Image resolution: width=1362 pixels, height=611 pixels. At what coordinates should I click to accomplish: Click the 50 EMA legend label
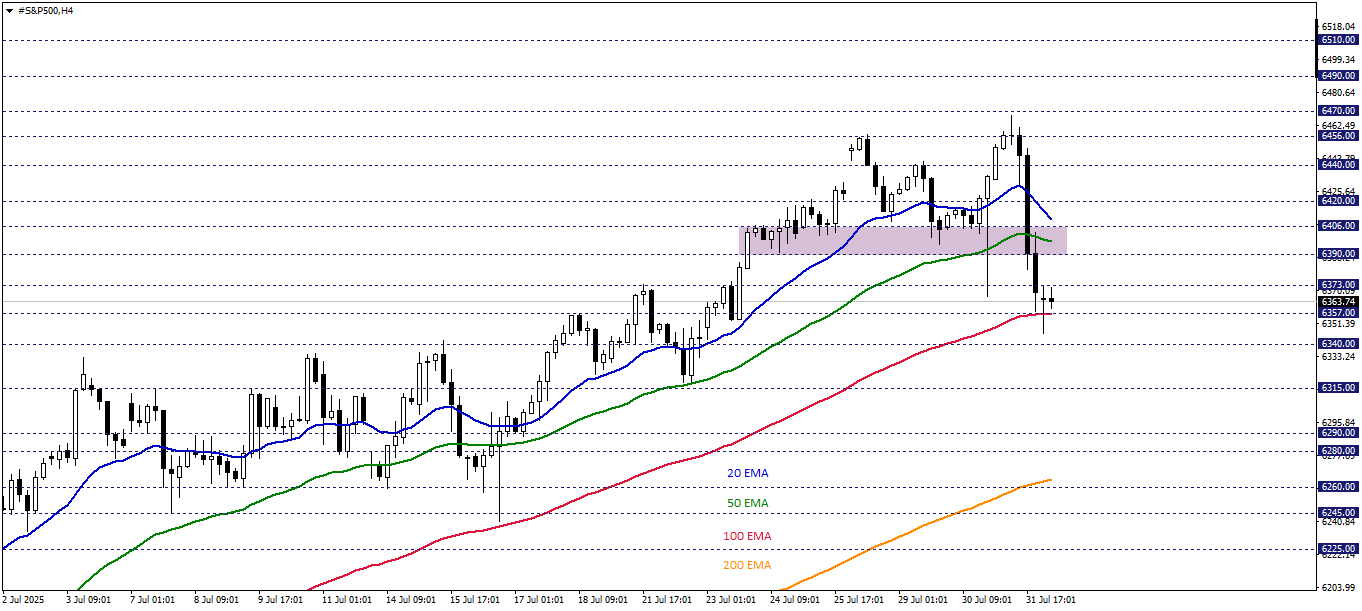(x=748, y=503)
